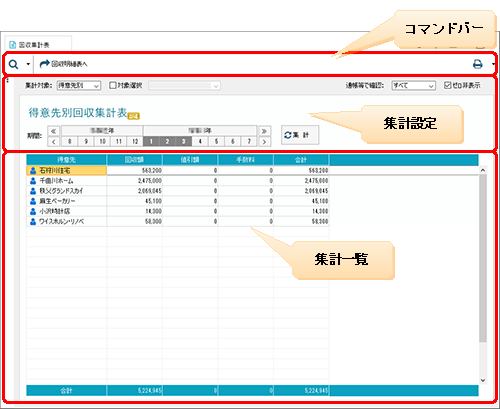500x409 pixels.
Task: Click the person icon beside 千曲川ホーム
Action: [x=33, y=181]
